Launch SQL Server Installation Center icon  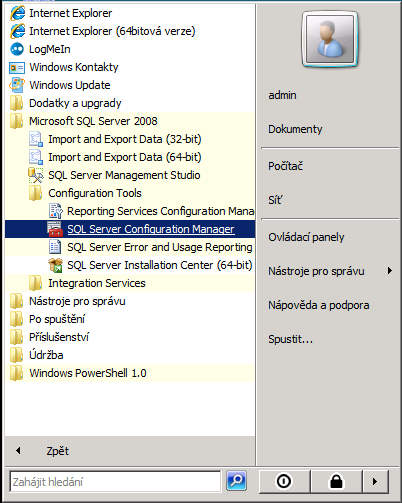point(55,265)
